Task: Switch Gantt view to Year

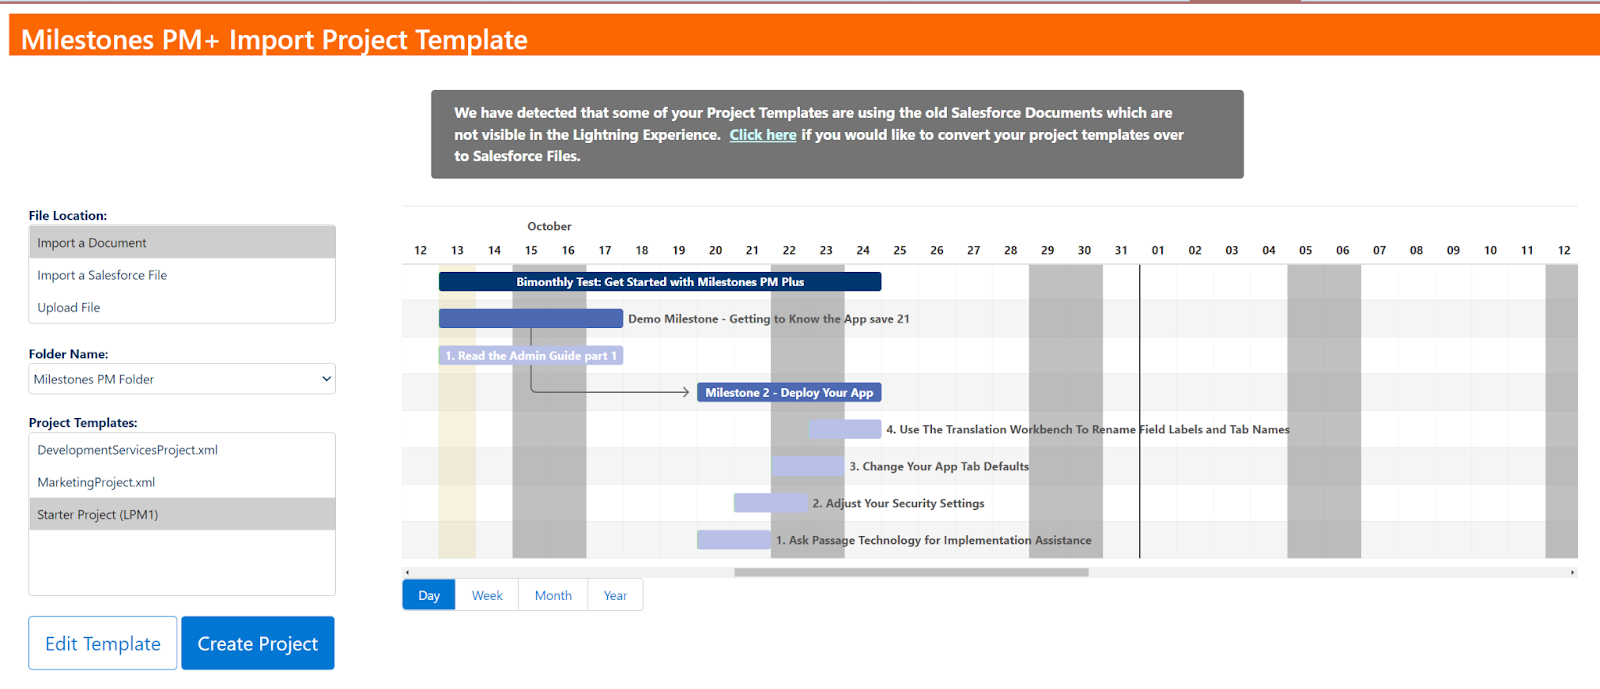Action: pyautogui.click(x=615, y=595)
